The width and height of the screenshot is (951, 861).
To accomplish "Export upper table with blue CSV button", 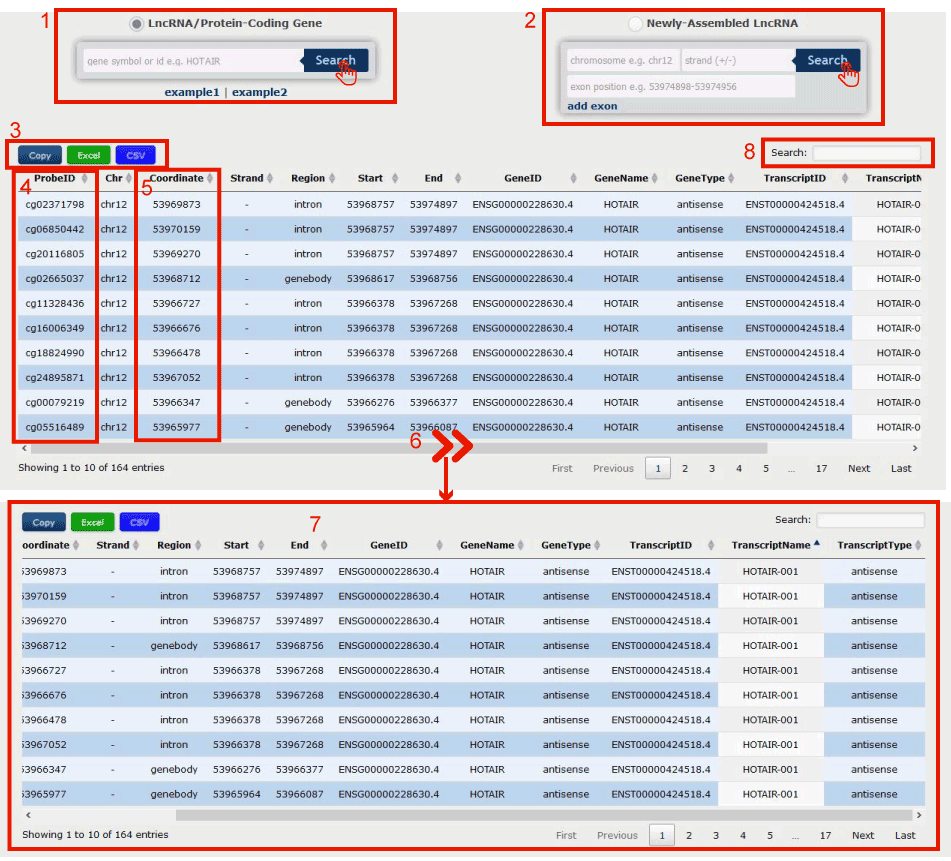I will coord(135,155).
